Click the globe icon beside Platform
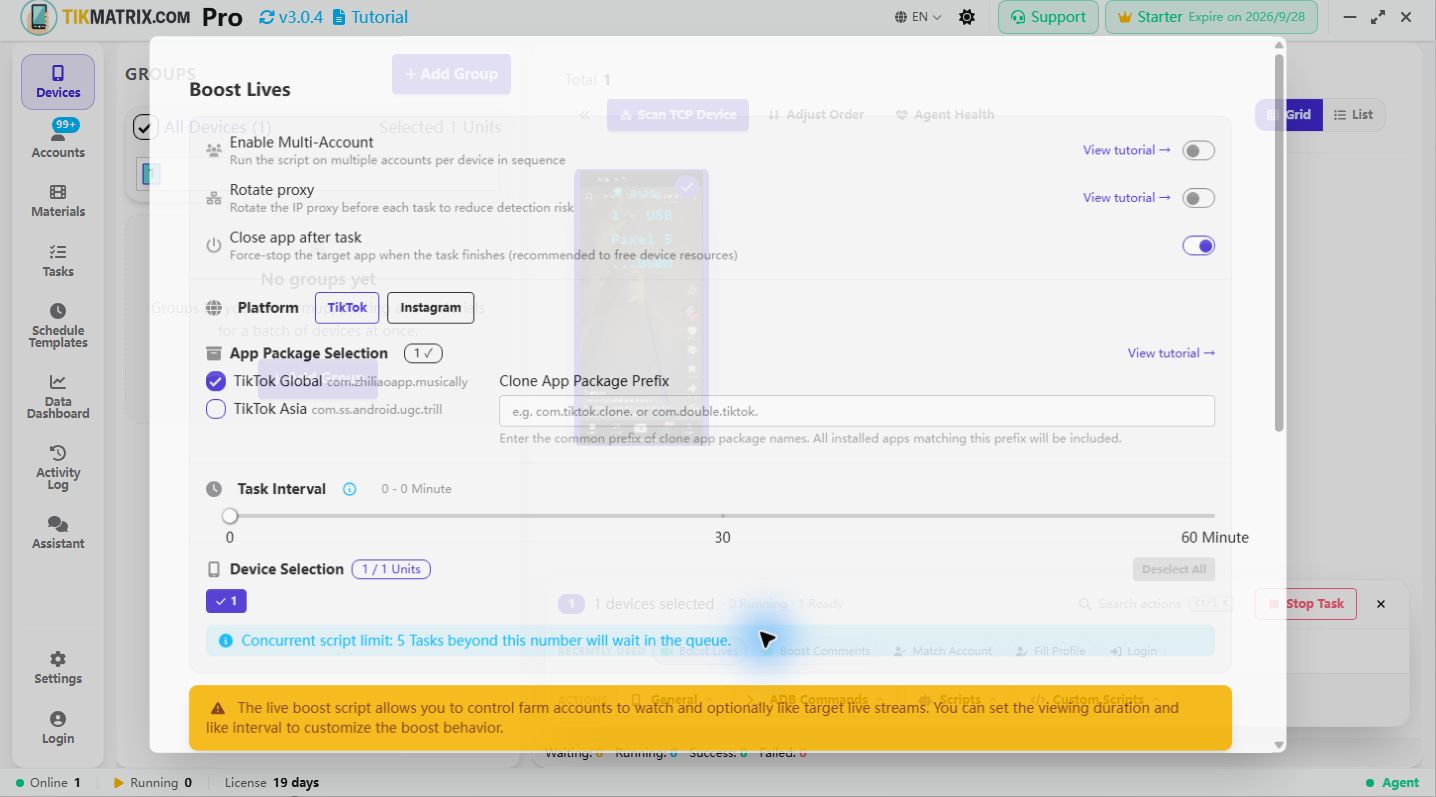 [213, 308]
